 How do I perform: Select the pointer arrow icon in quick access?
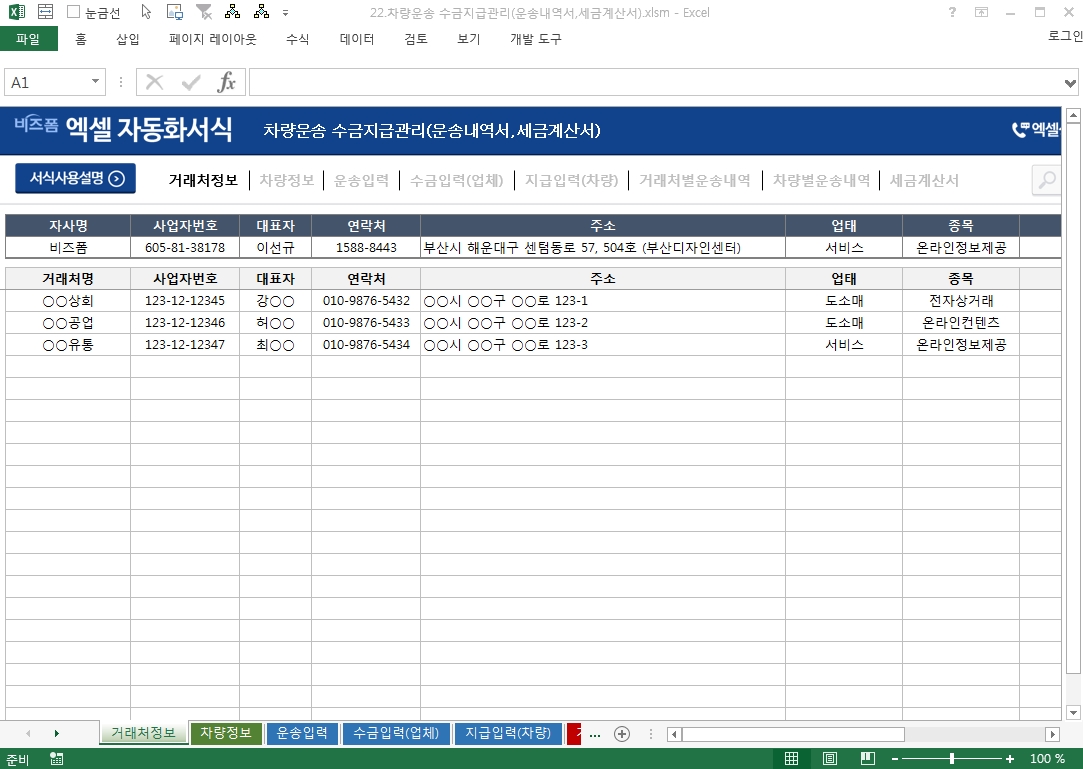[x=146, y=12]
